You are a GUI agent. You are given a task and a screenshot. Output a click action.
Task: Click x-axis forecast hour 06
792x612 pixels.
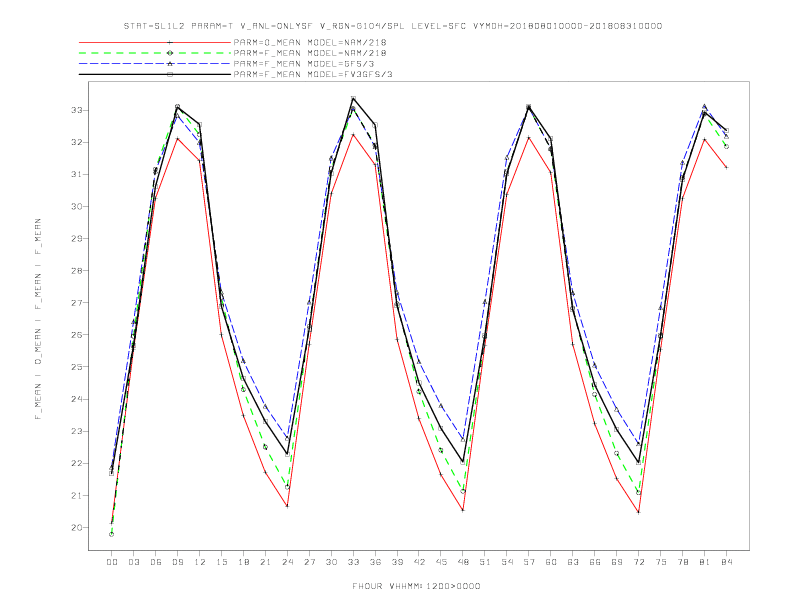tap(156, 562)
